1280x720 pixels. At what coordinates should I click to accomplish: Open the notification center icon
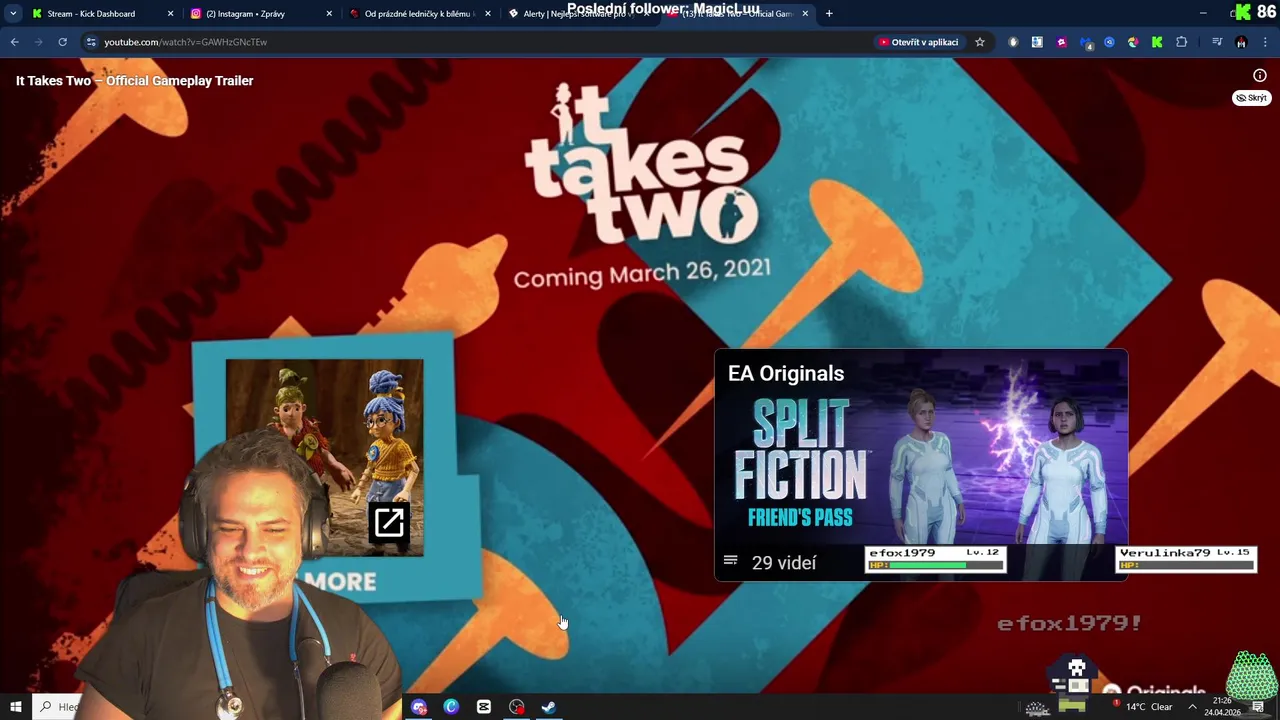[x=1258, y=707]
